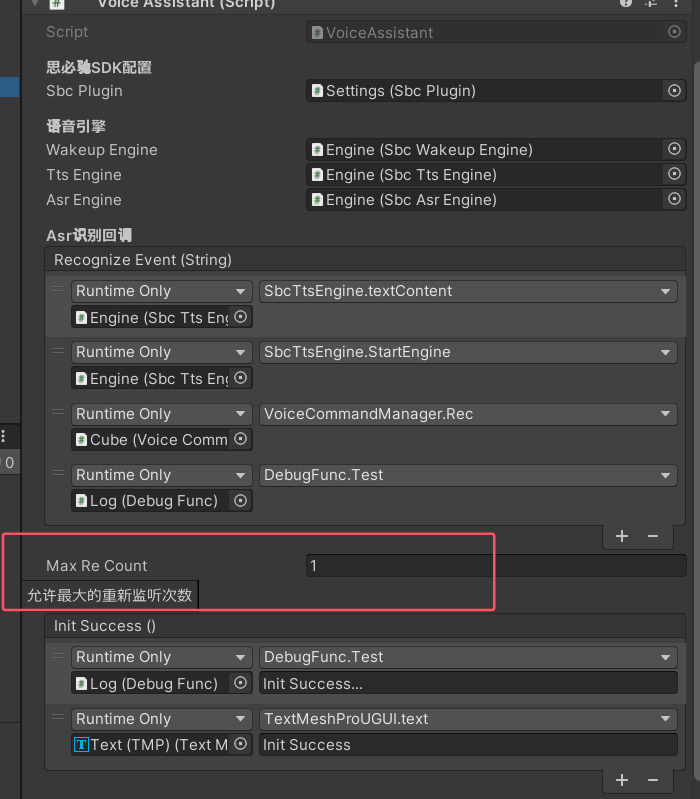Click the Tts Engine label
The width and height of the screenshot is (700, 799).
click(x=84, y=175)
